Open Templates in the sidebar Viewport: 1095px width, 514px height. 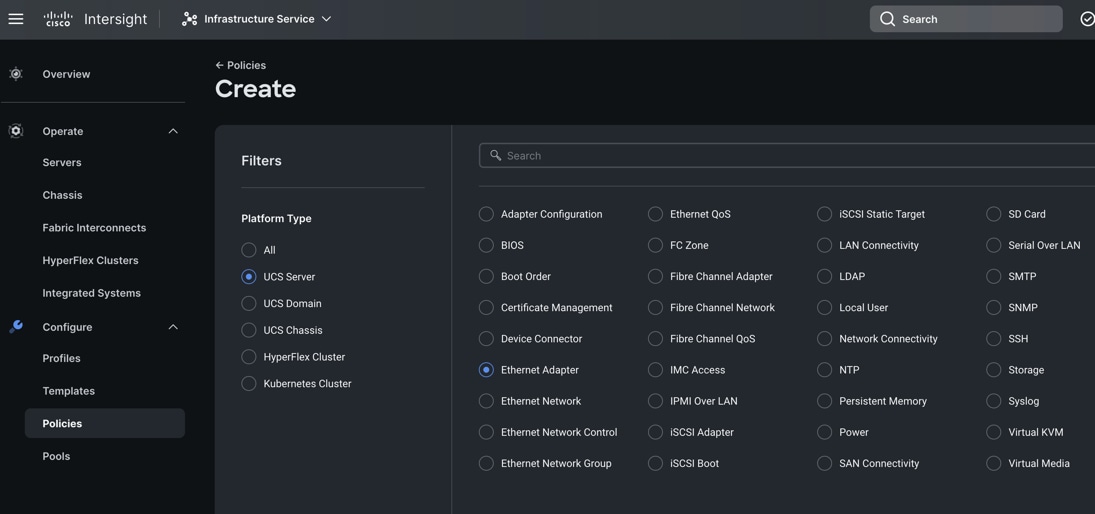tap(68, 391)
